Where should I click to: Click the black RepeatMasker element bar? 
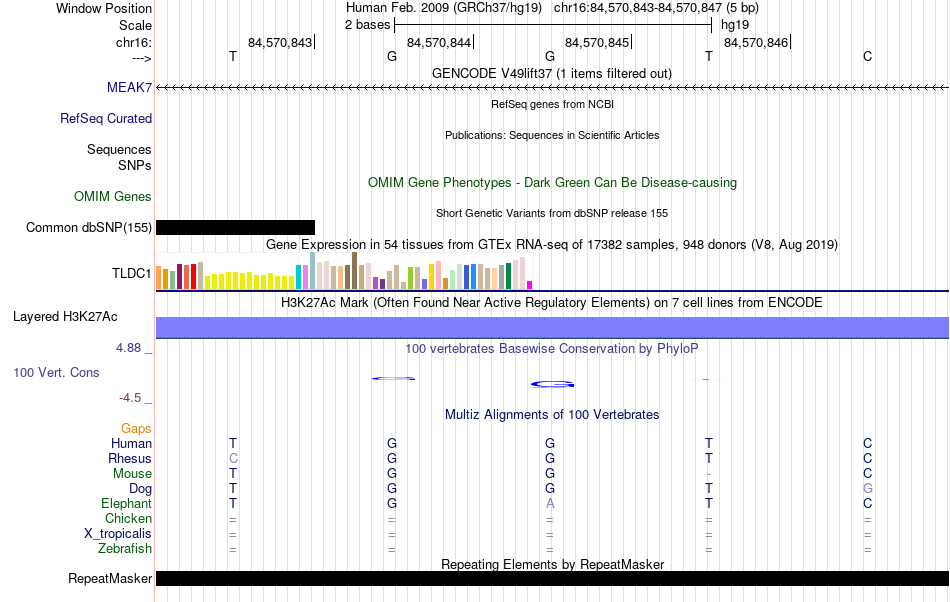(552, 578)
